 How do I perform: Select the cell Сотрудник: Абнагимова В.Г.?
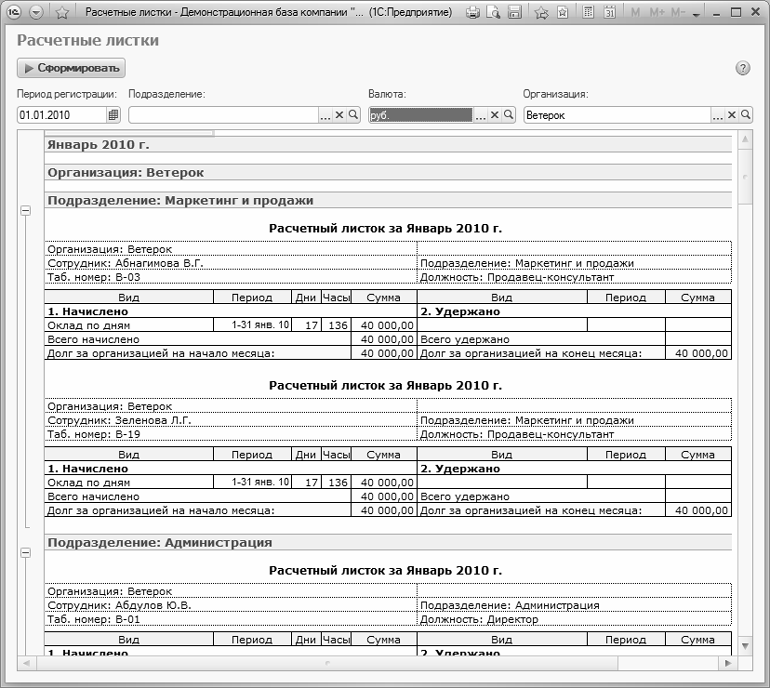pos(231,263)
